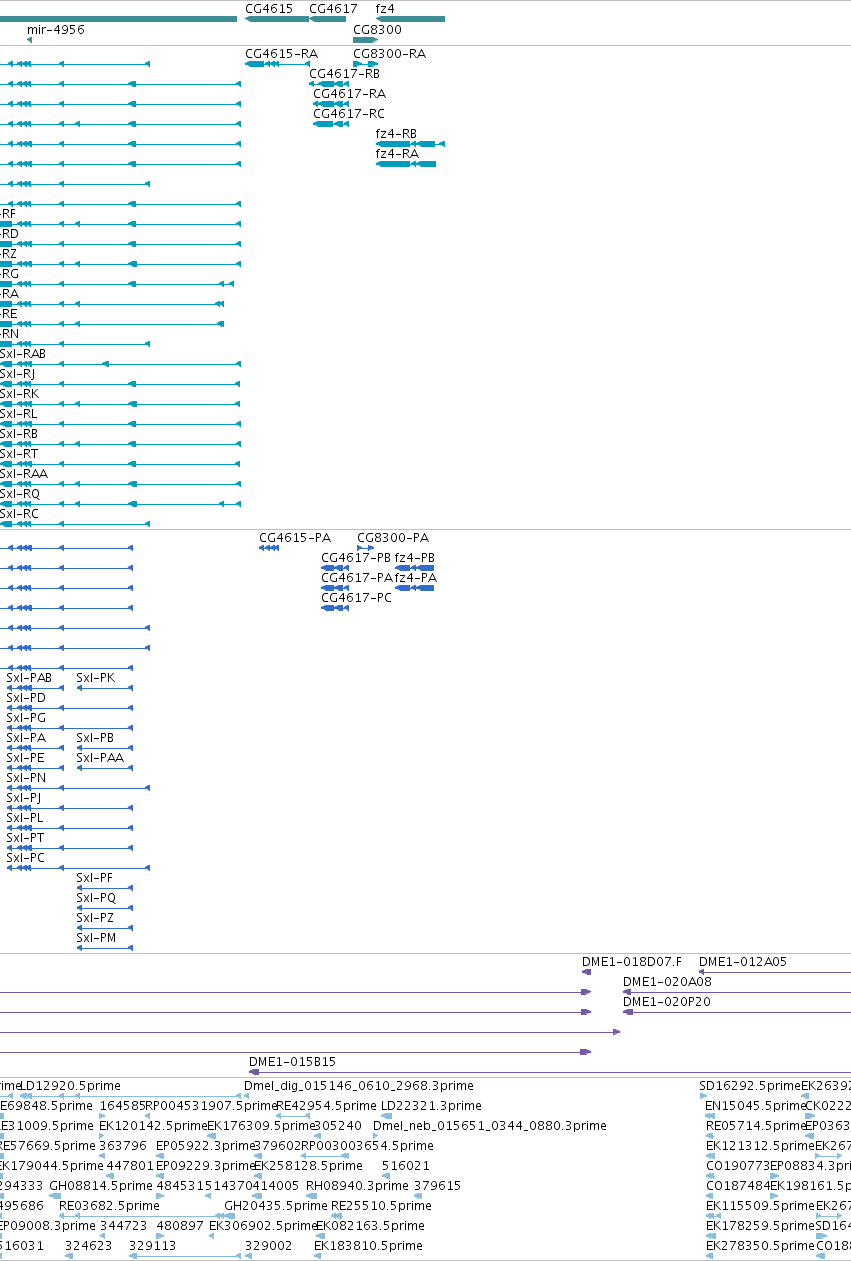The image size is (851, 1261).
Task: Select the Sxl-PAB protein label
Action: click(x=29, y=677)
